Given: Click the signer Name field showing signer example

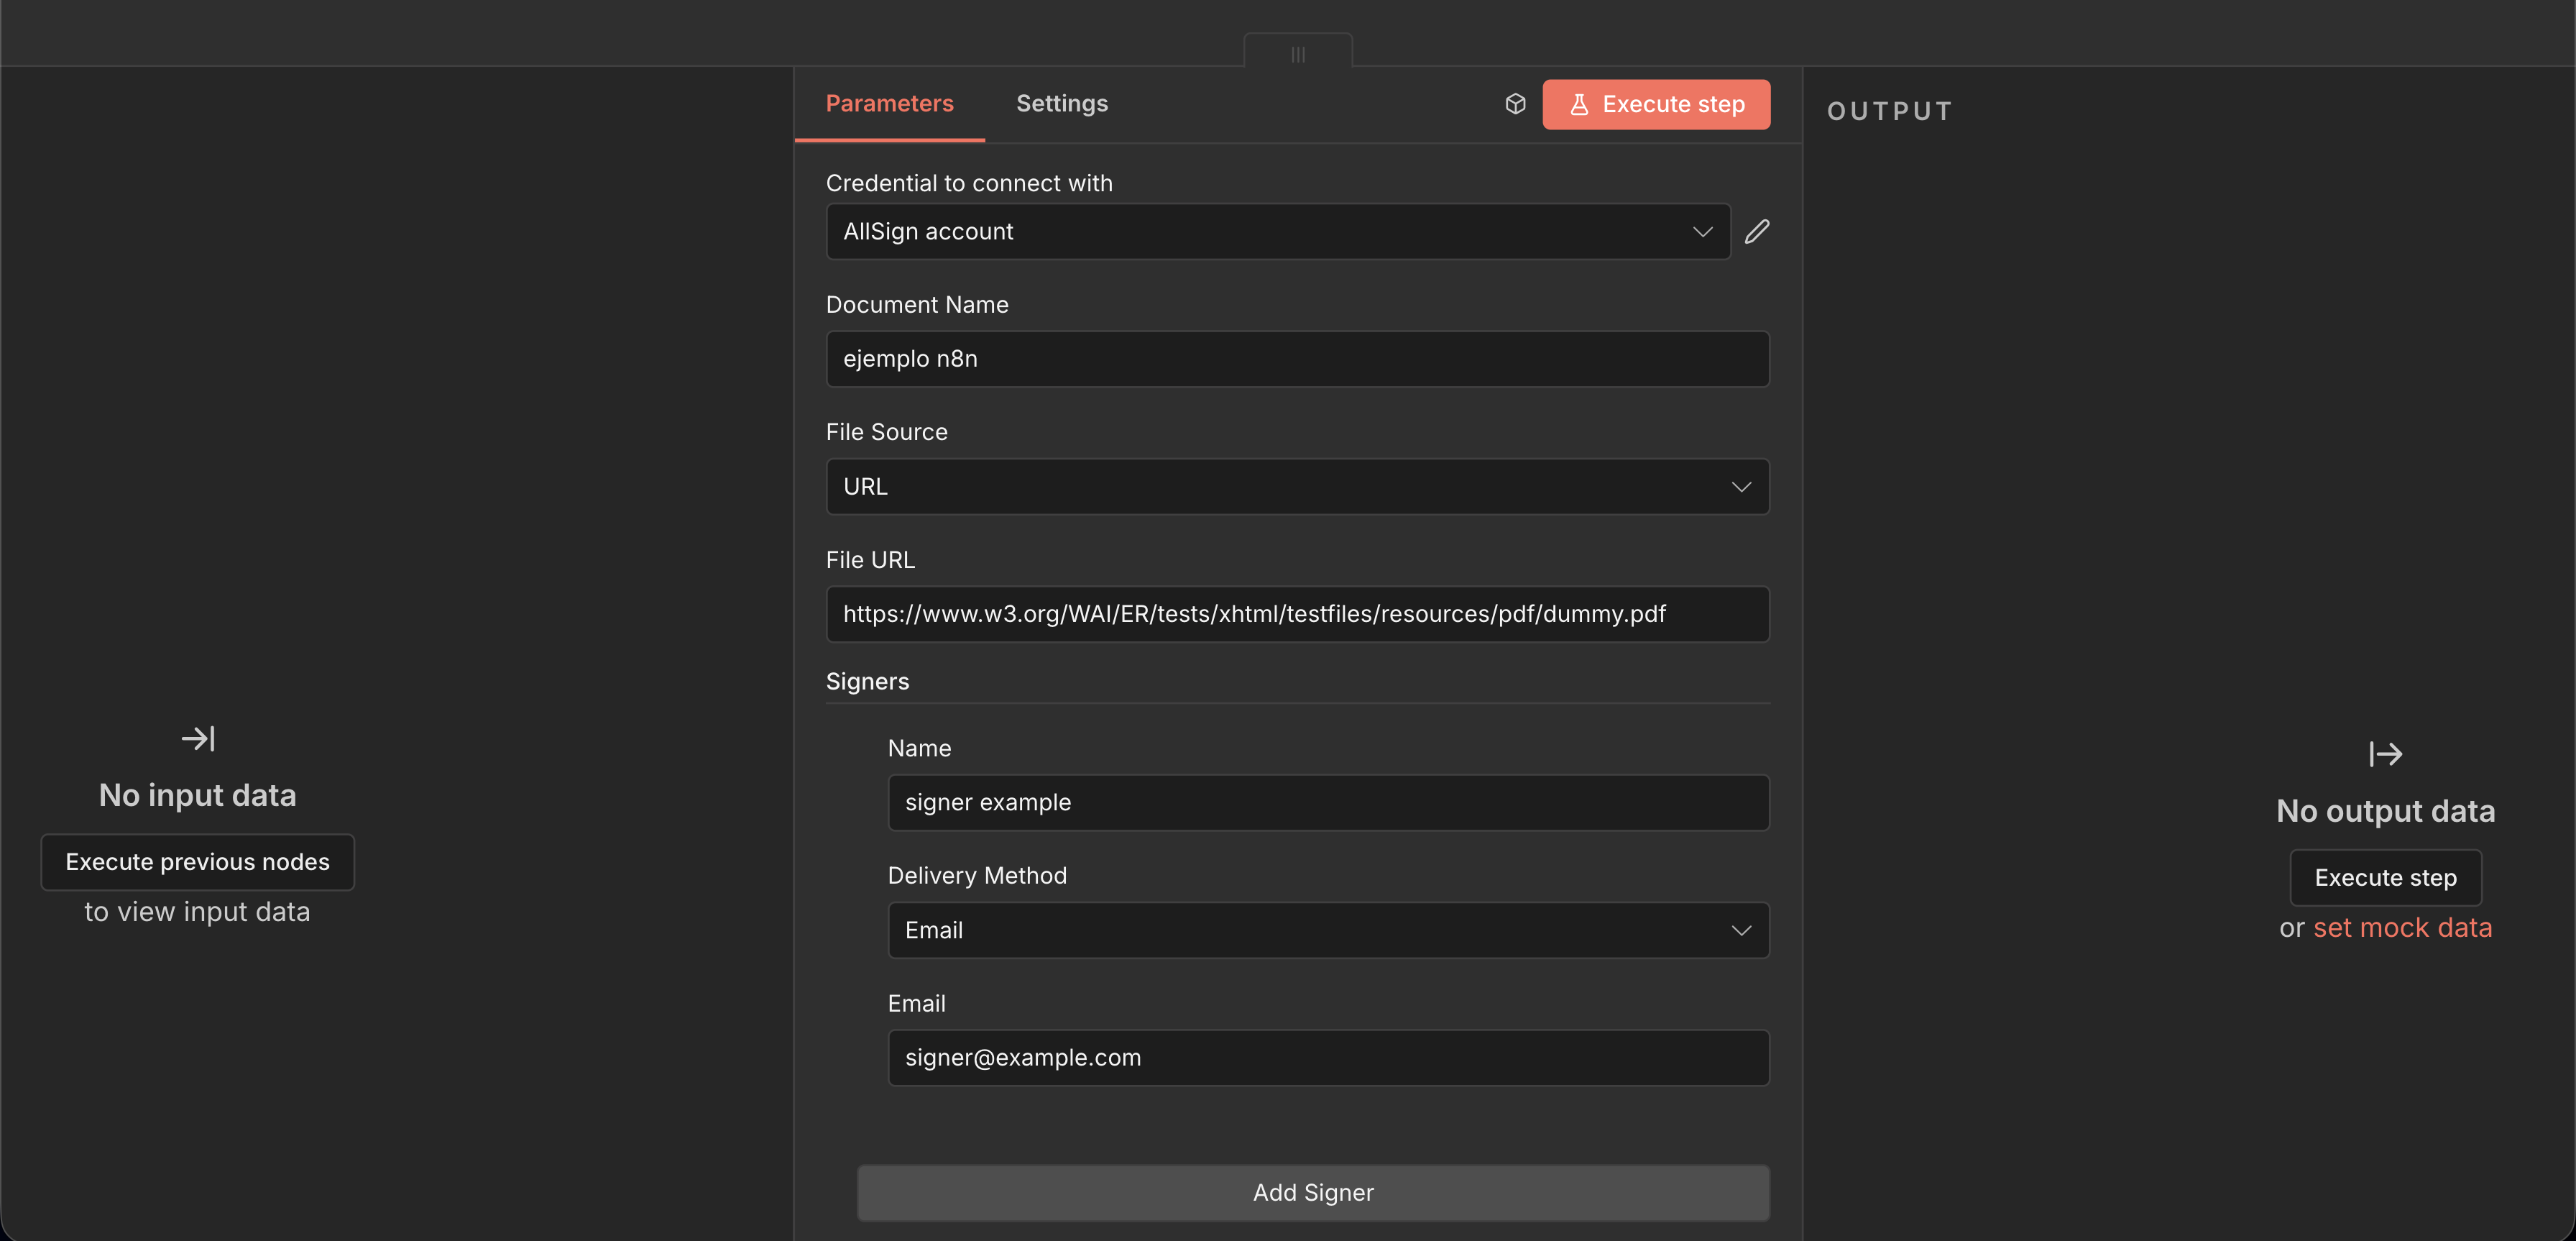Looking at the screenshot, I should (x=1328, y=802).
